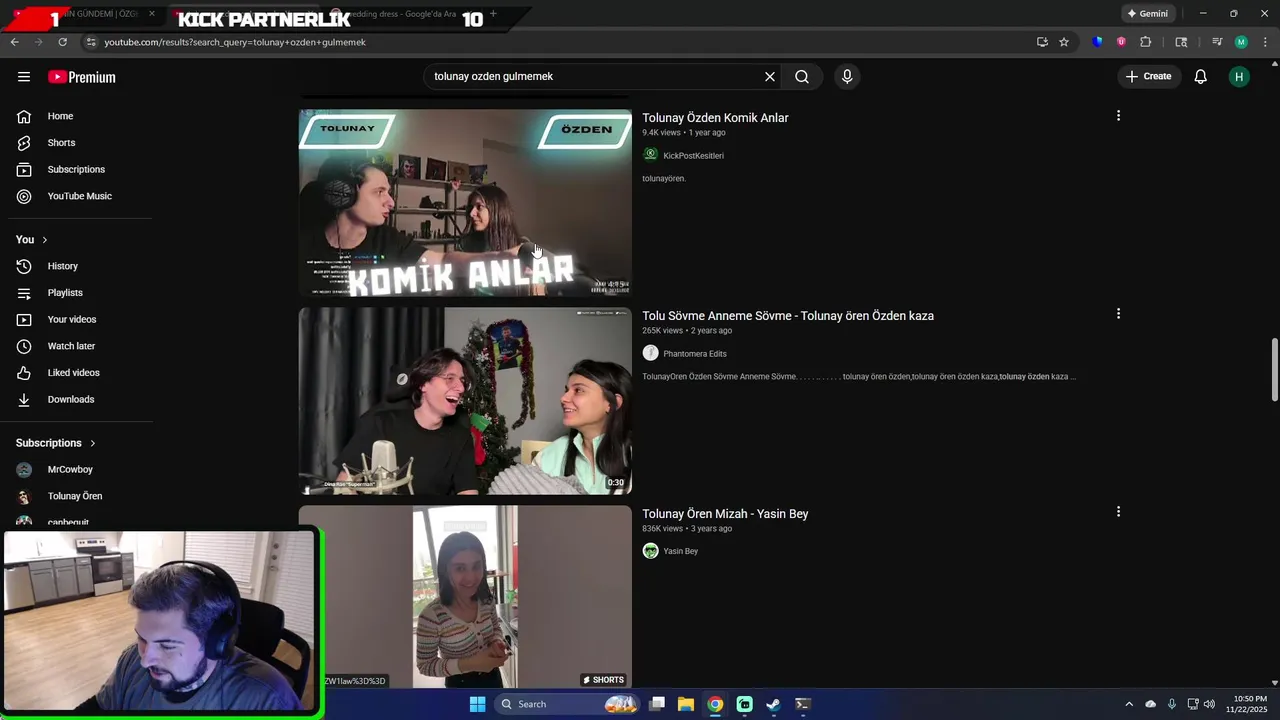Expand the You section chevron
Image resolution: width=1280 pixels, height=720 pixels.
pos(44,240)
